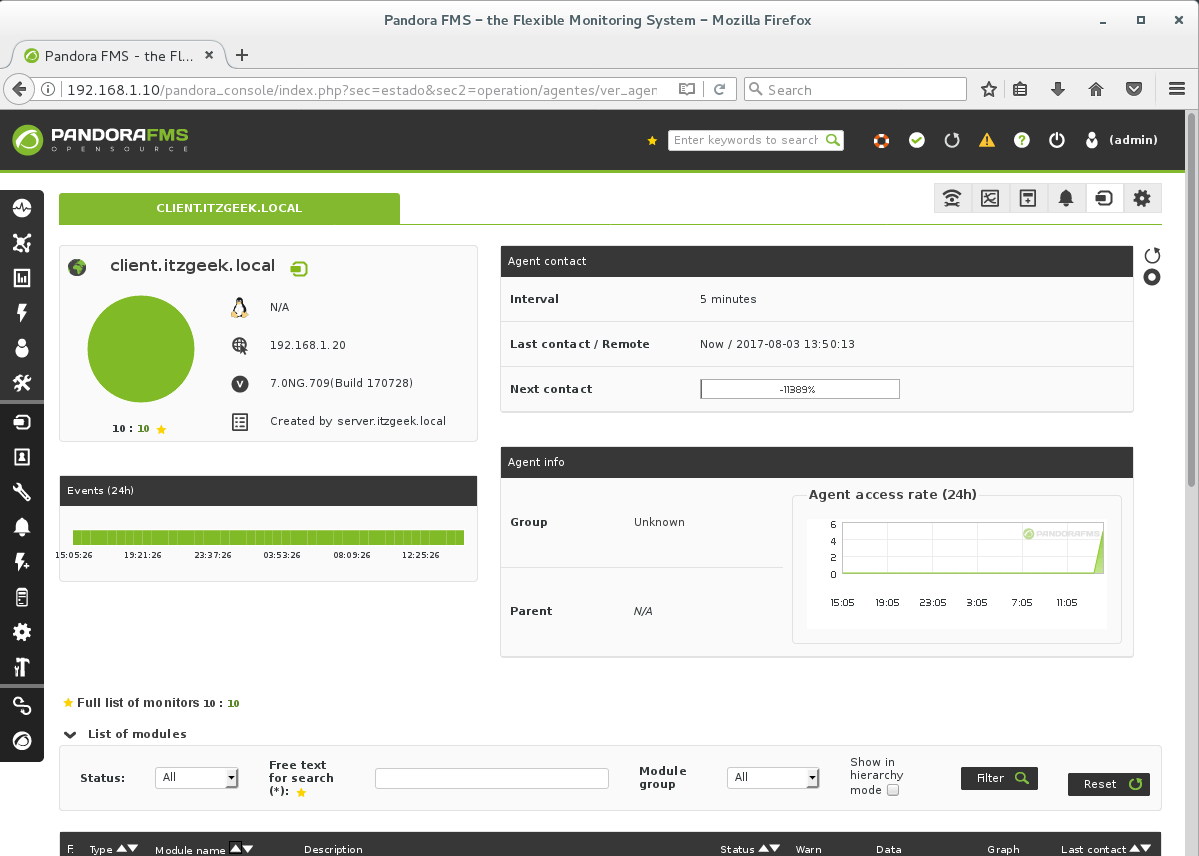Screen dimensions: 1199x856
Task: Click inside the free text search field
Action: (x=491, y=777)
